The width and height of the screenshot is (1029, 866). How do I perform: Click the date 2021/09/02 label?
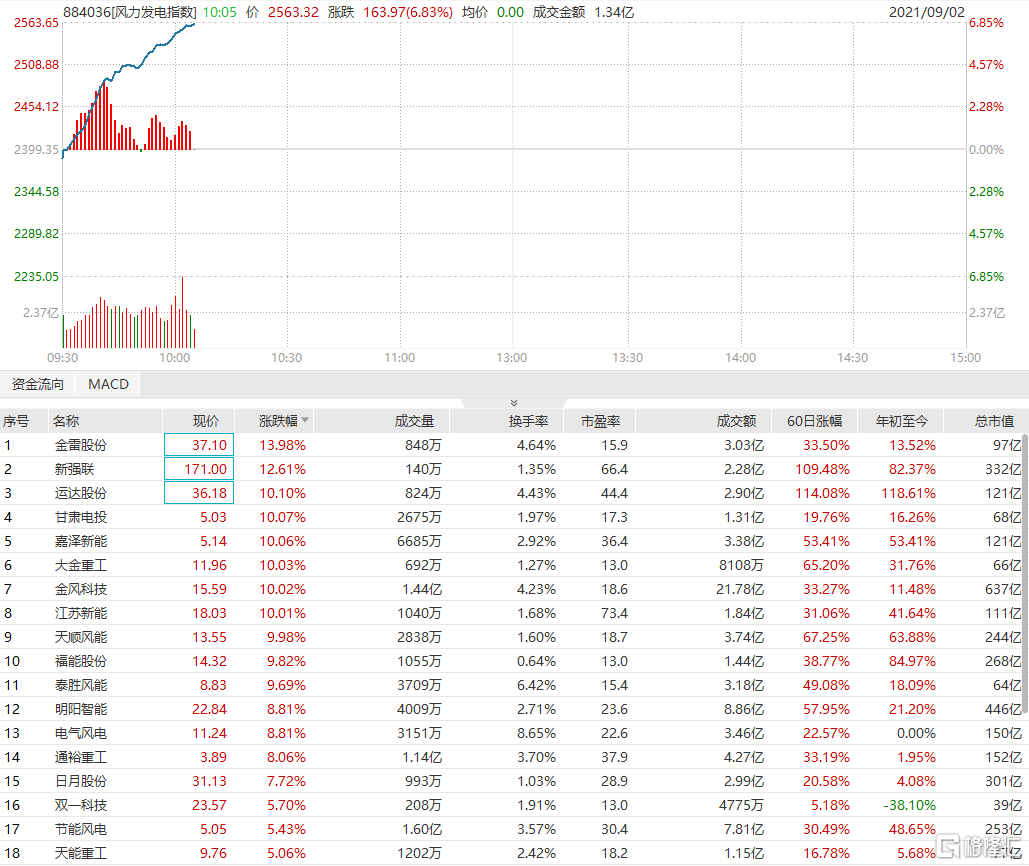pos(927,12)
